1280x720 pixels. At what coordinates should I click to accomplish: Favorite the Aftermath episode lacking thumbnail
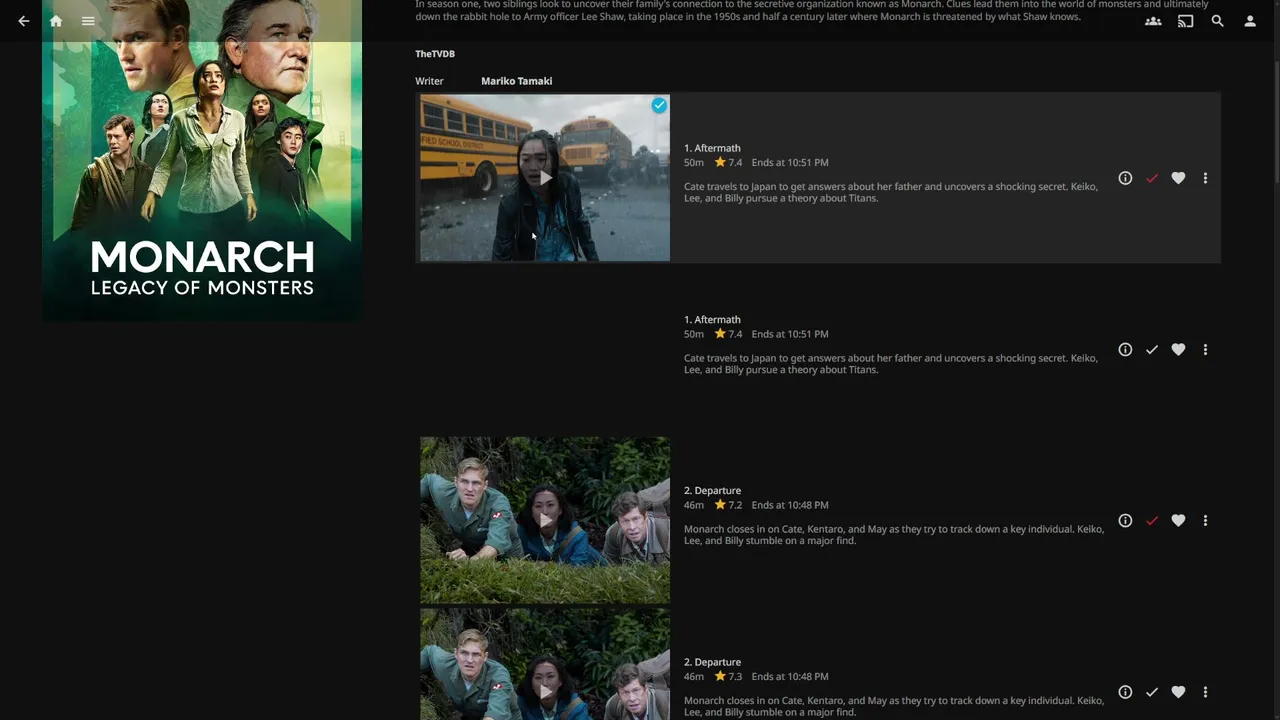click(1178, 350)
